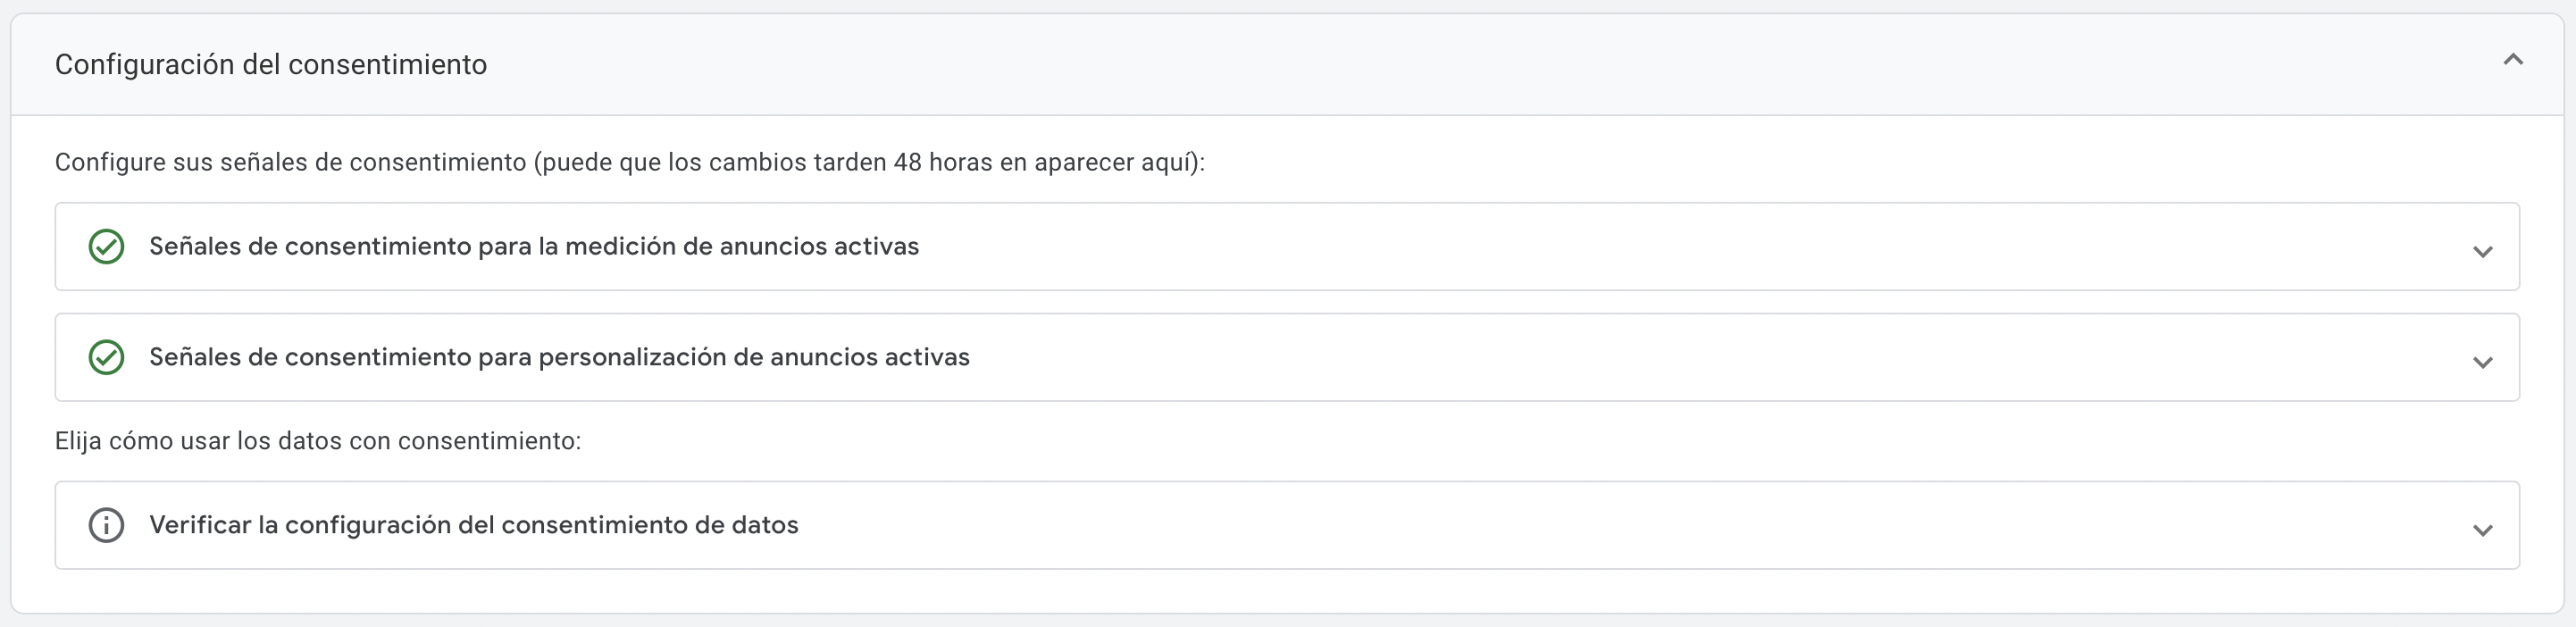Click the "Configuración del consentimiento" header title
The width and height of the screenshot is (2576, 627).
[x=270, y=65]
